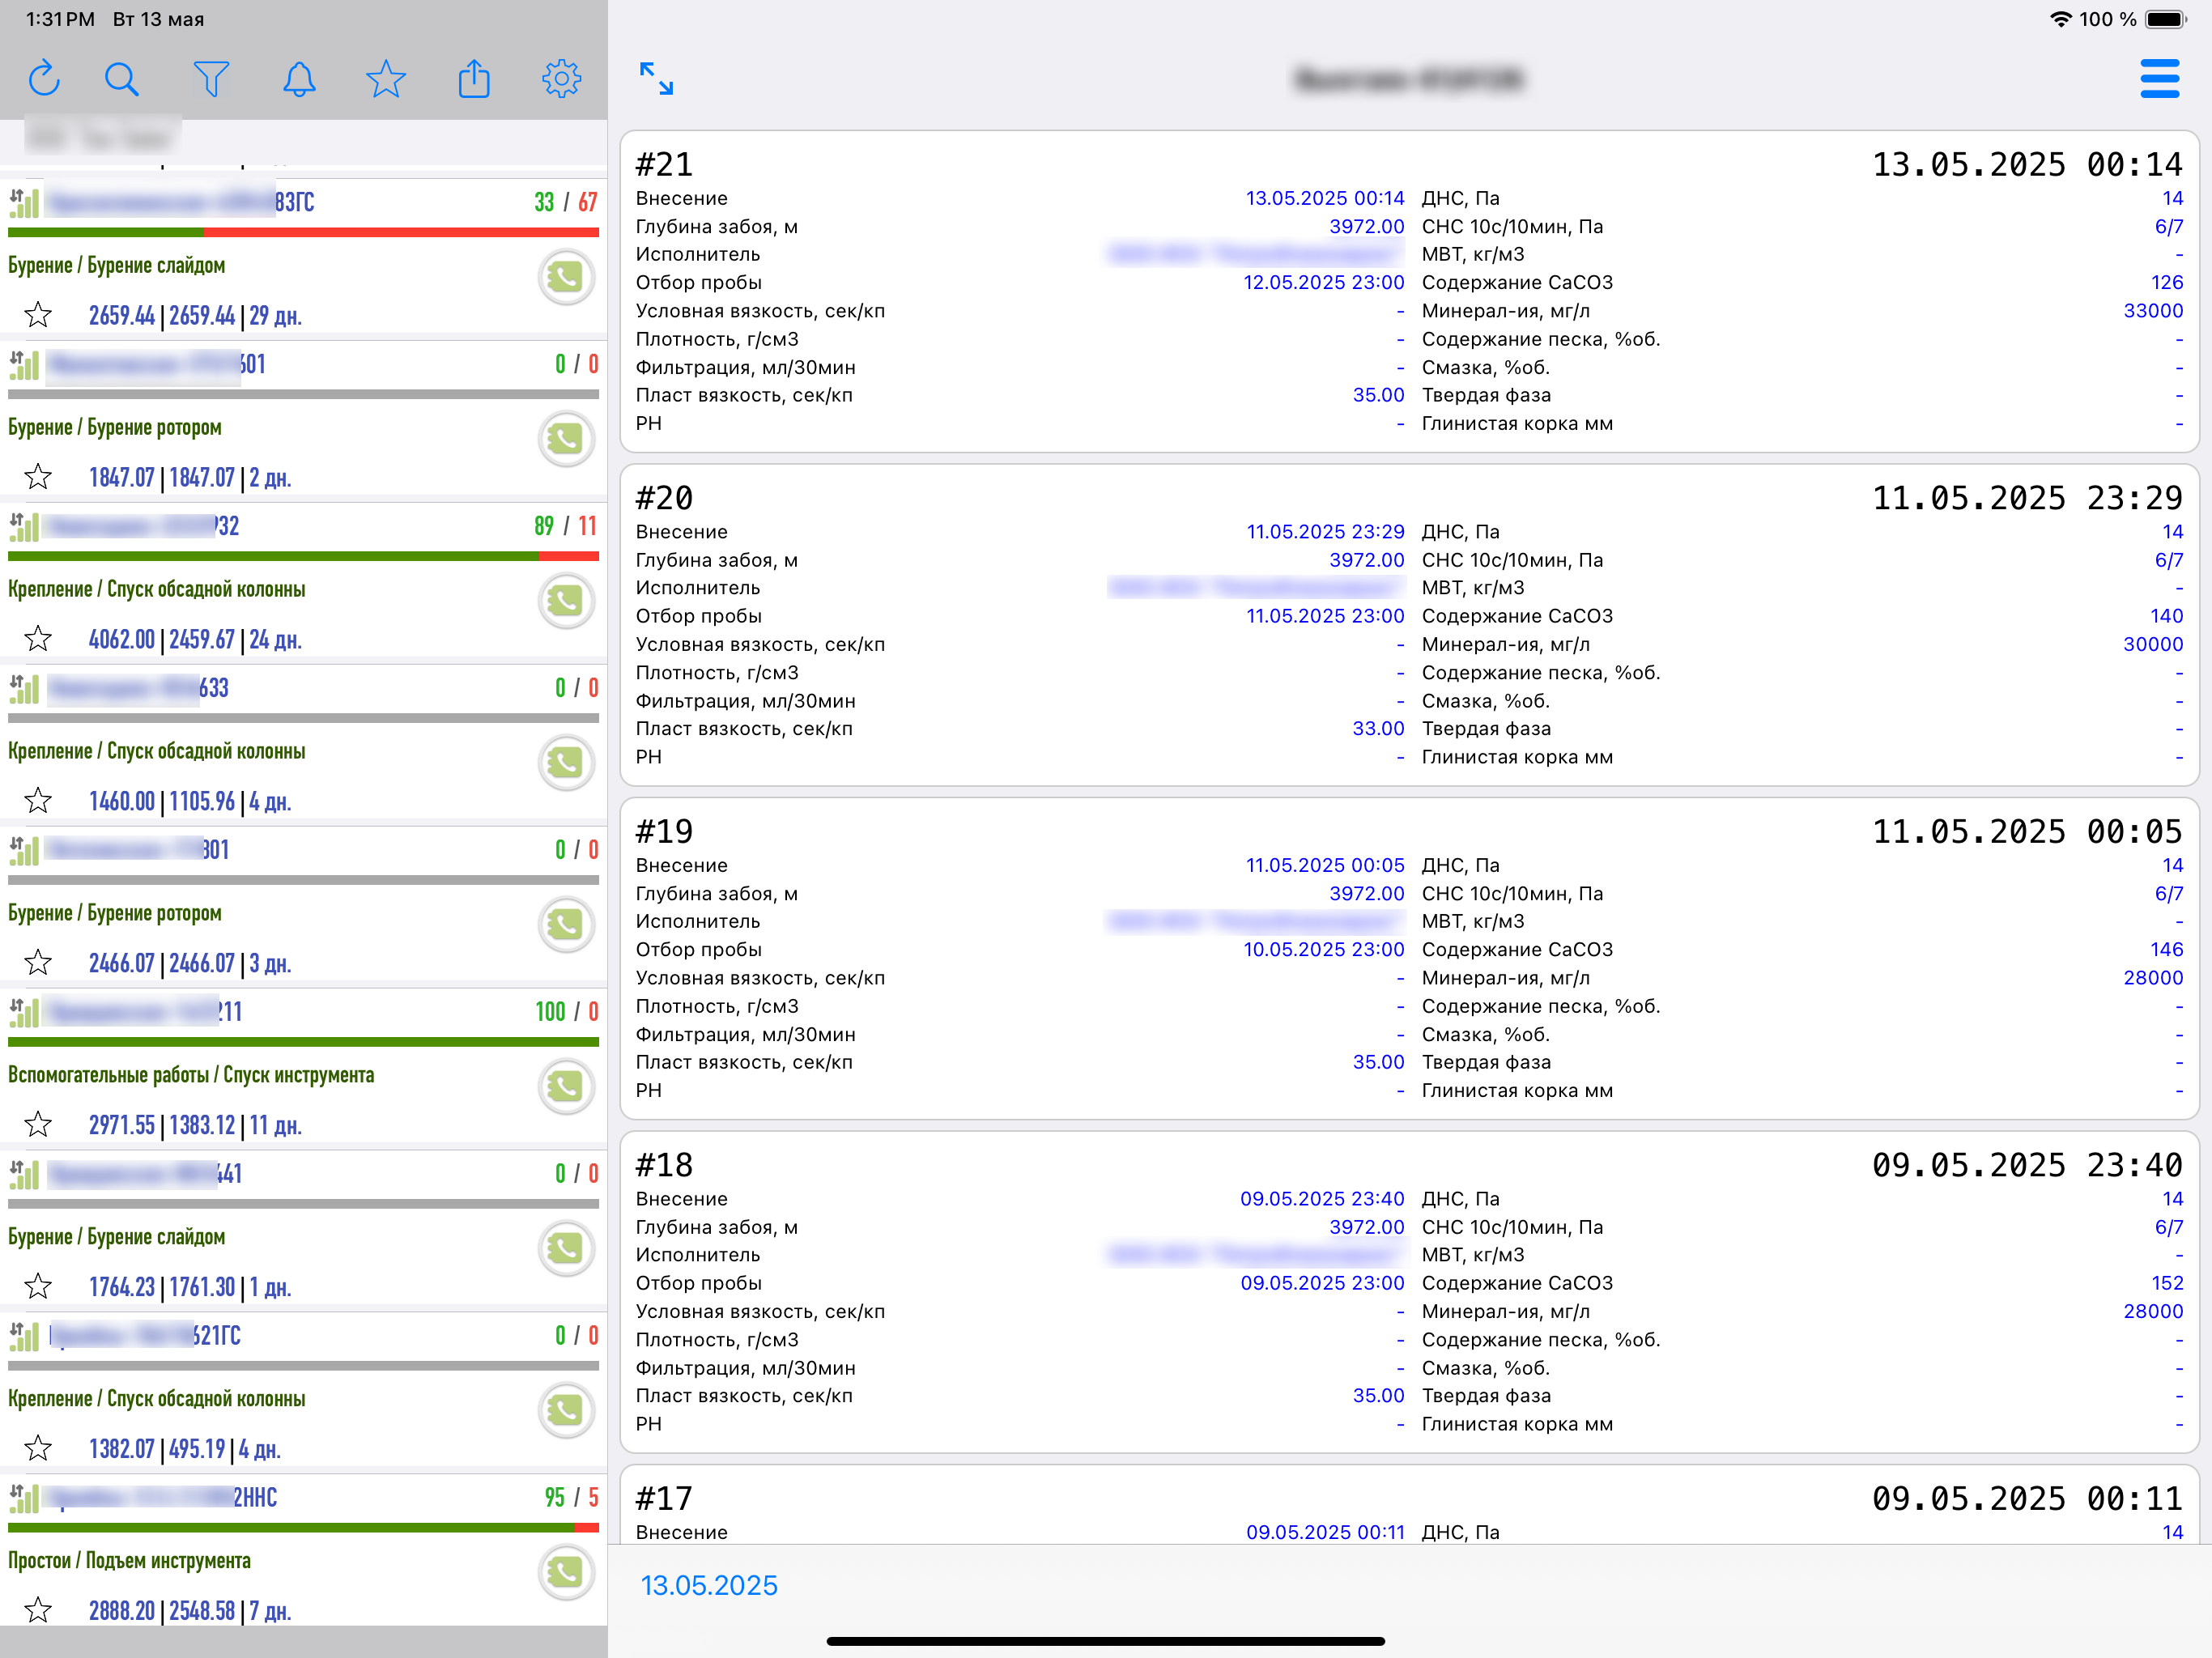
Task: Open search with the magnifier icon
Action: pyautogui.click(x=122, y=78)
